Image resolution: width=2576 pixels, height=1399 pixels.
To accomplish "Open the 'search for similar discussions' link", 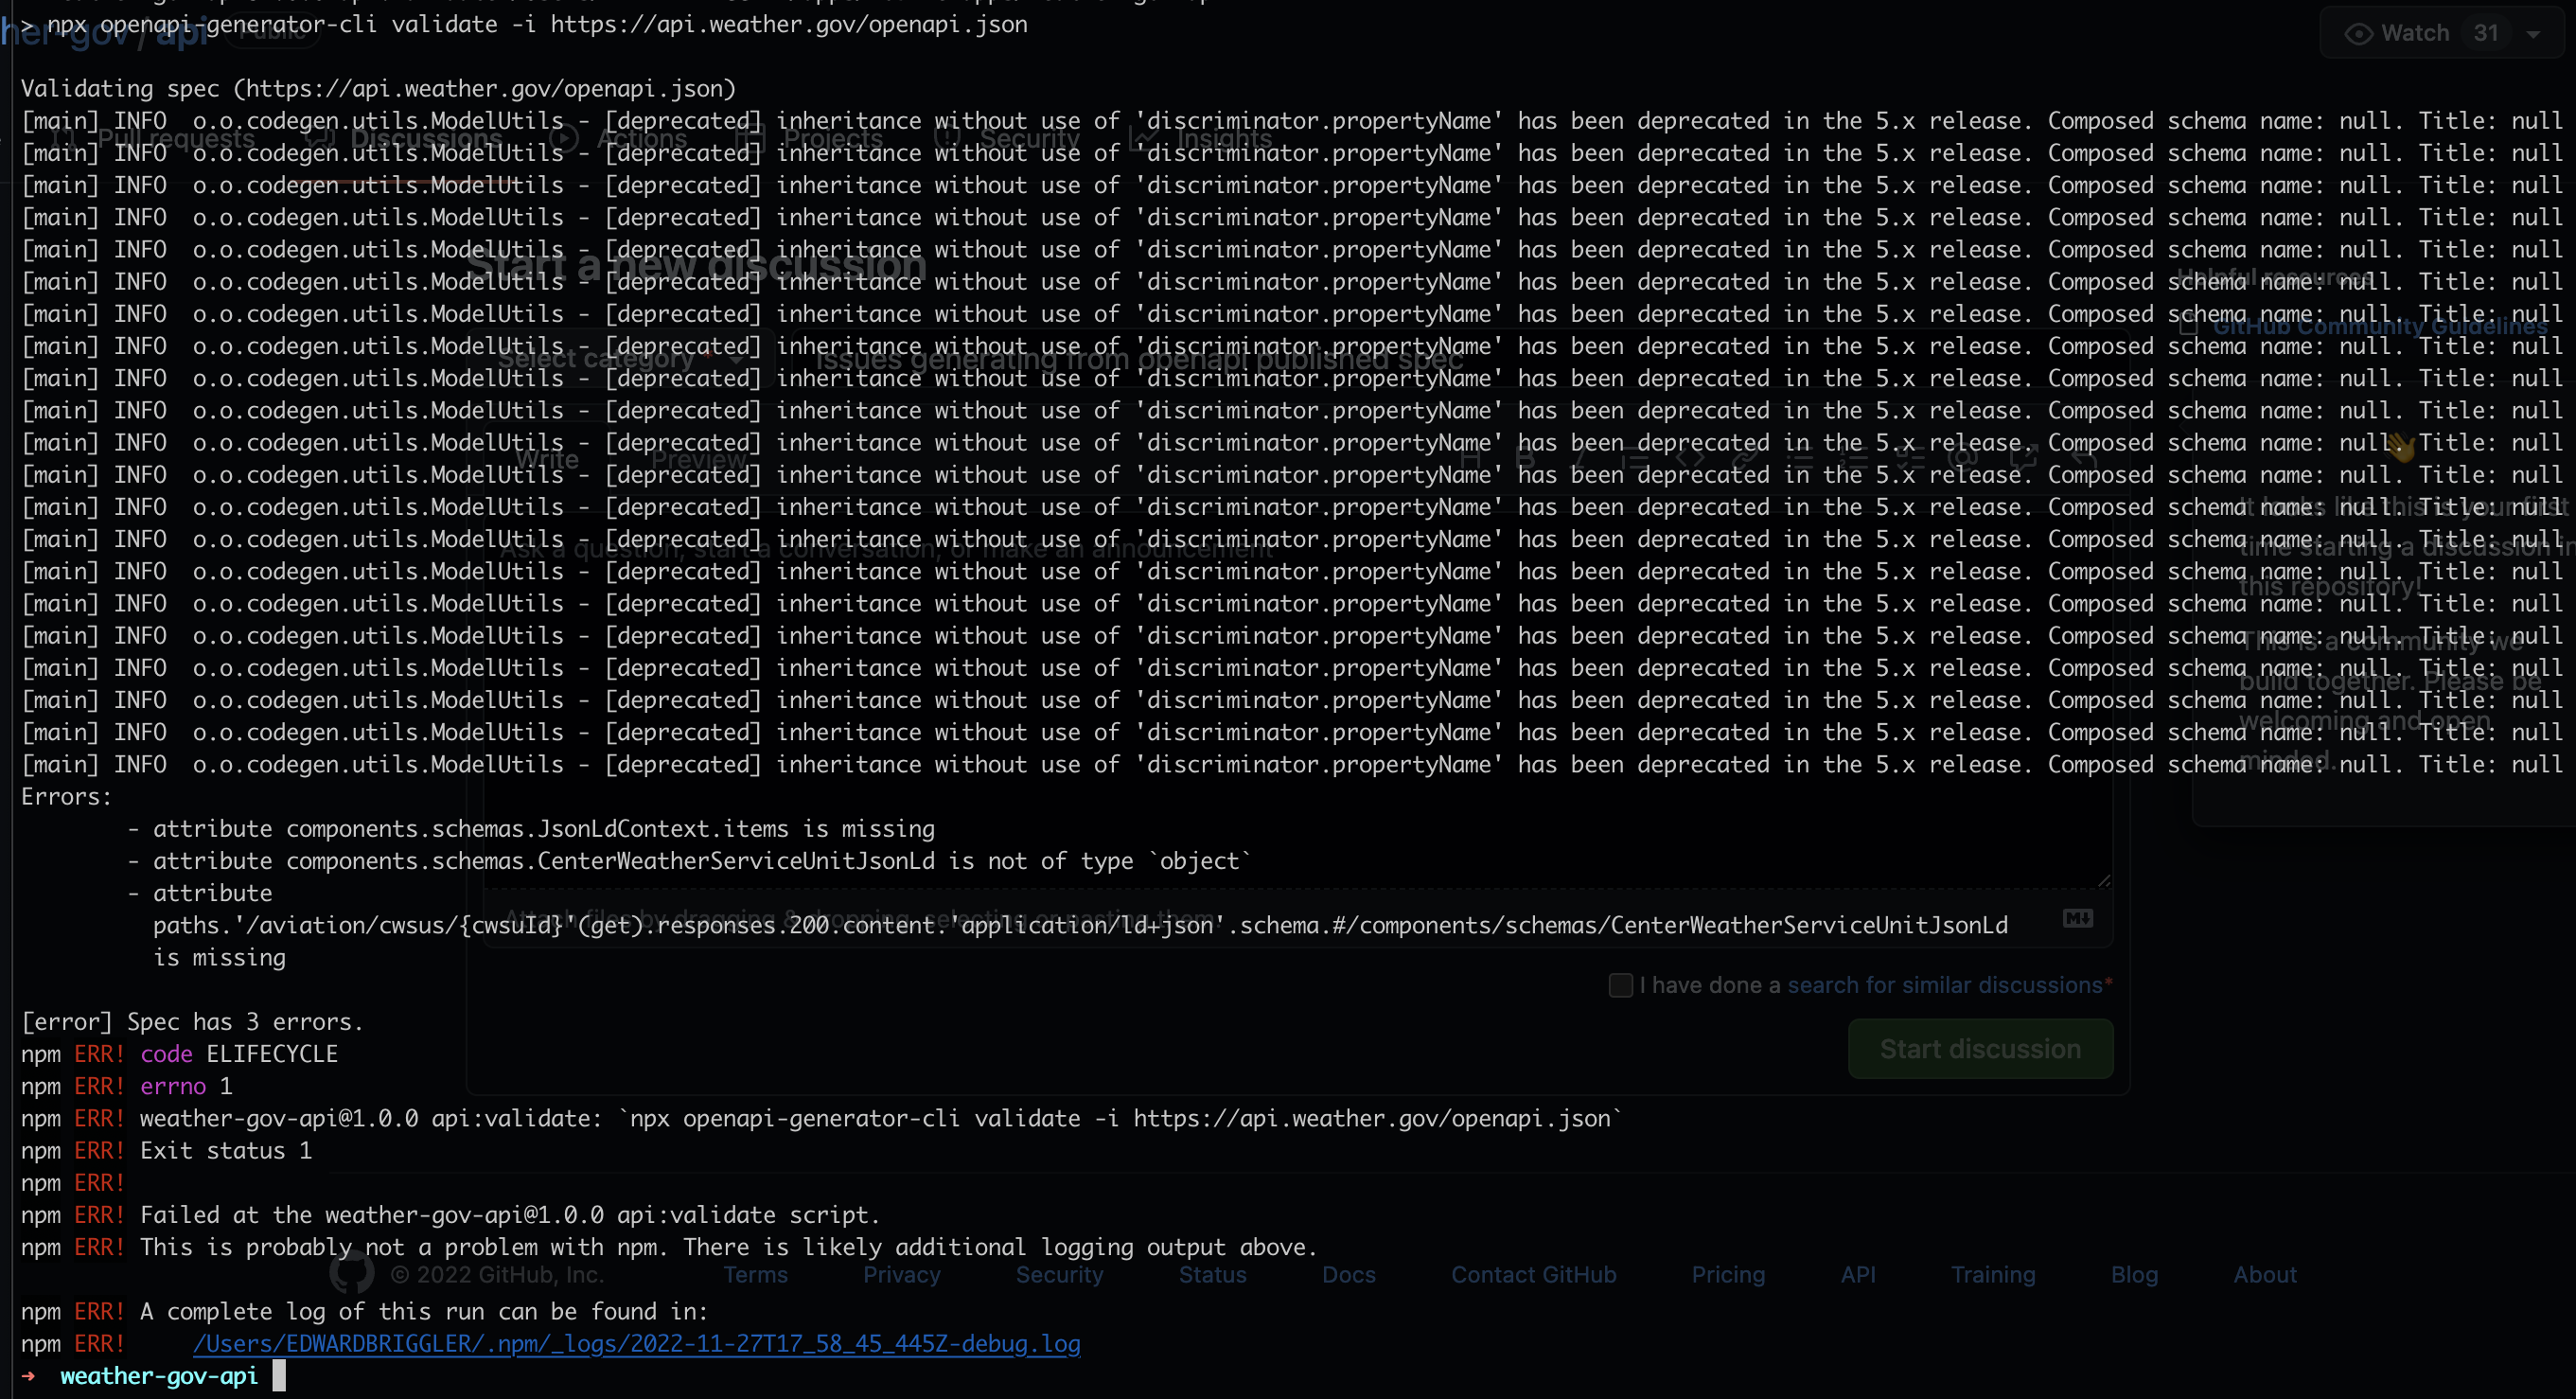I will [1945, 985].
